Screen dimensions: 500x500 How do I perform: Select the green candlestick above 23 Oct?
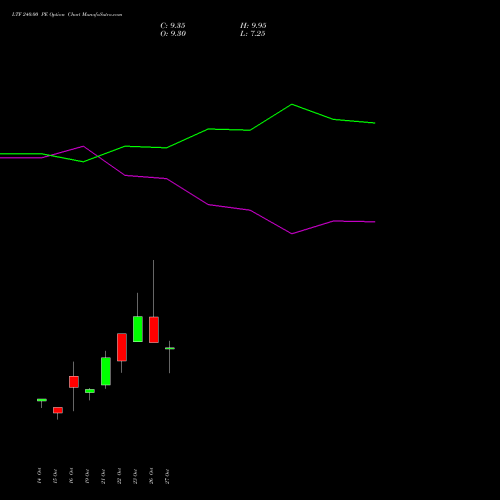(138, 329)
